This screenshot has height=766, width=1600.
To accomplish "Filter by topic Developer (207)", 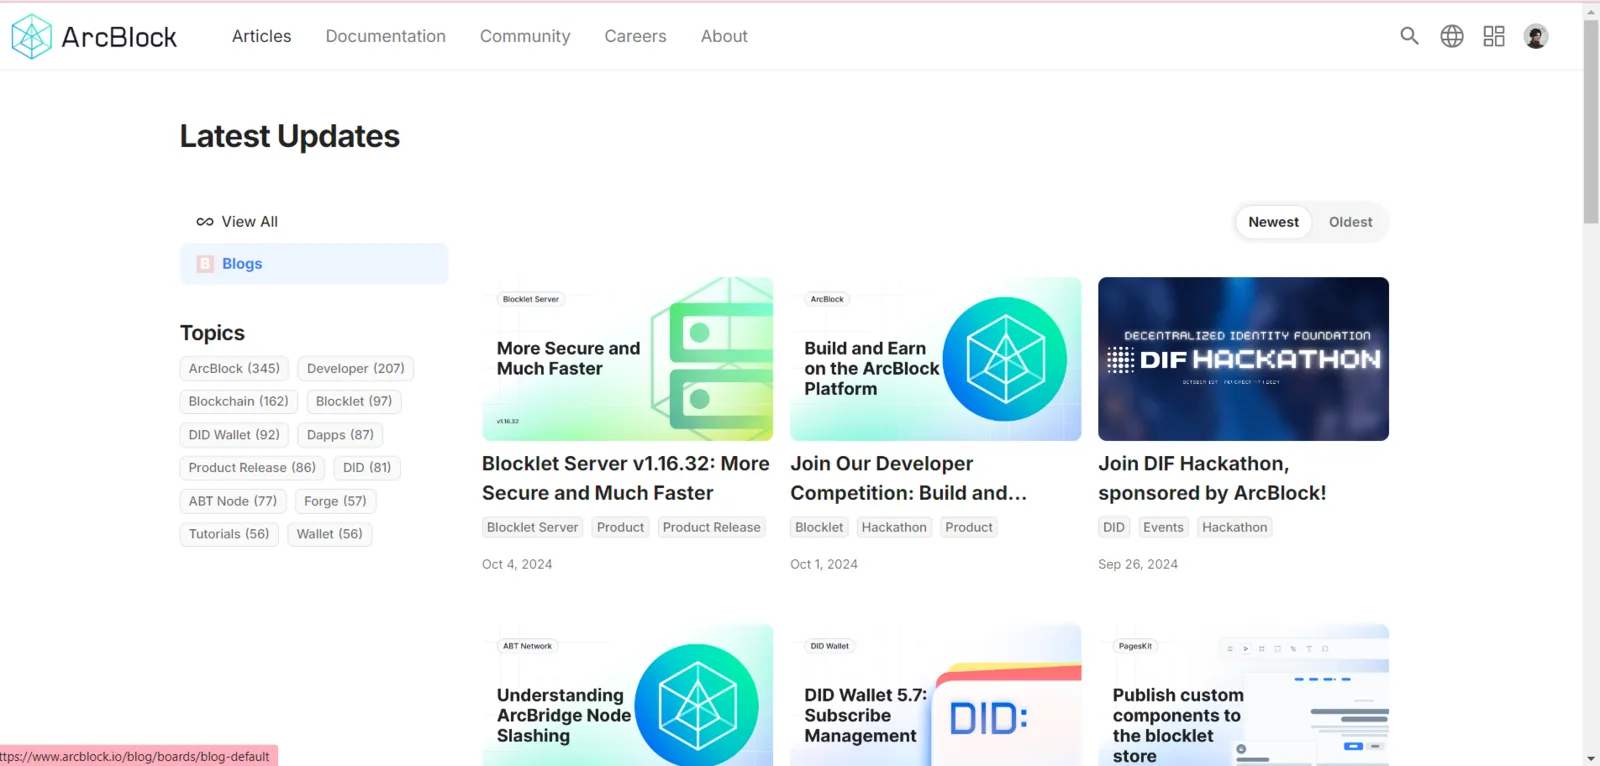I will 356,369.
